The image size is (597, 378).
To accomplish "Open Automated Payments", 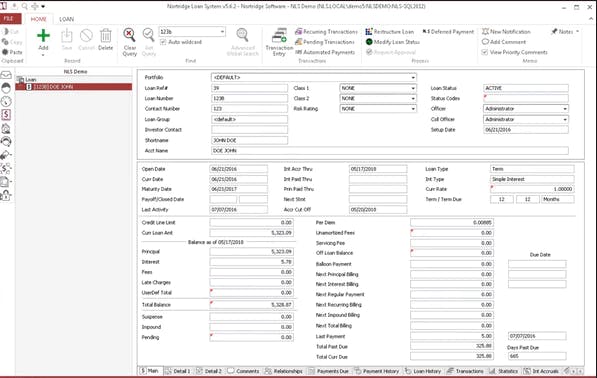I will [x=325, y=52].
